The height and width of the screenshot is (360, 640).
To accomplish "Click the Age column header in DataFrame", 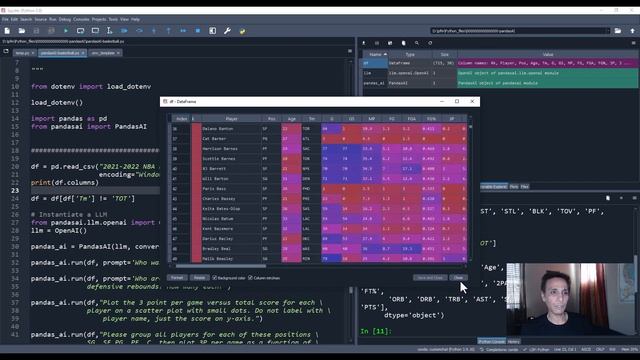I will point(291,119).
